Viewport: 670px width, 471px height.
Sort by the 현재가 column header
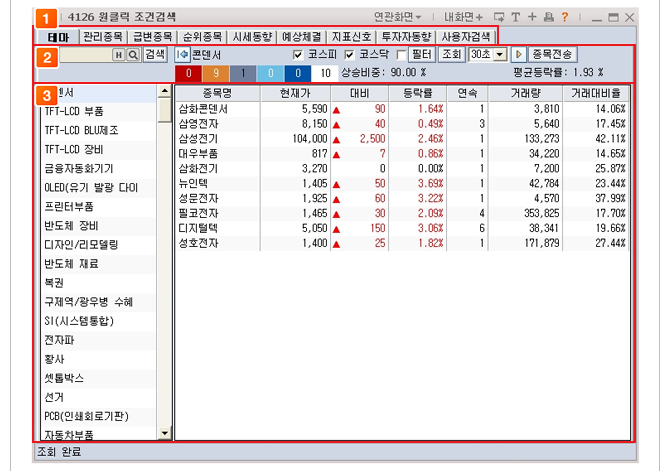[295, 93]
